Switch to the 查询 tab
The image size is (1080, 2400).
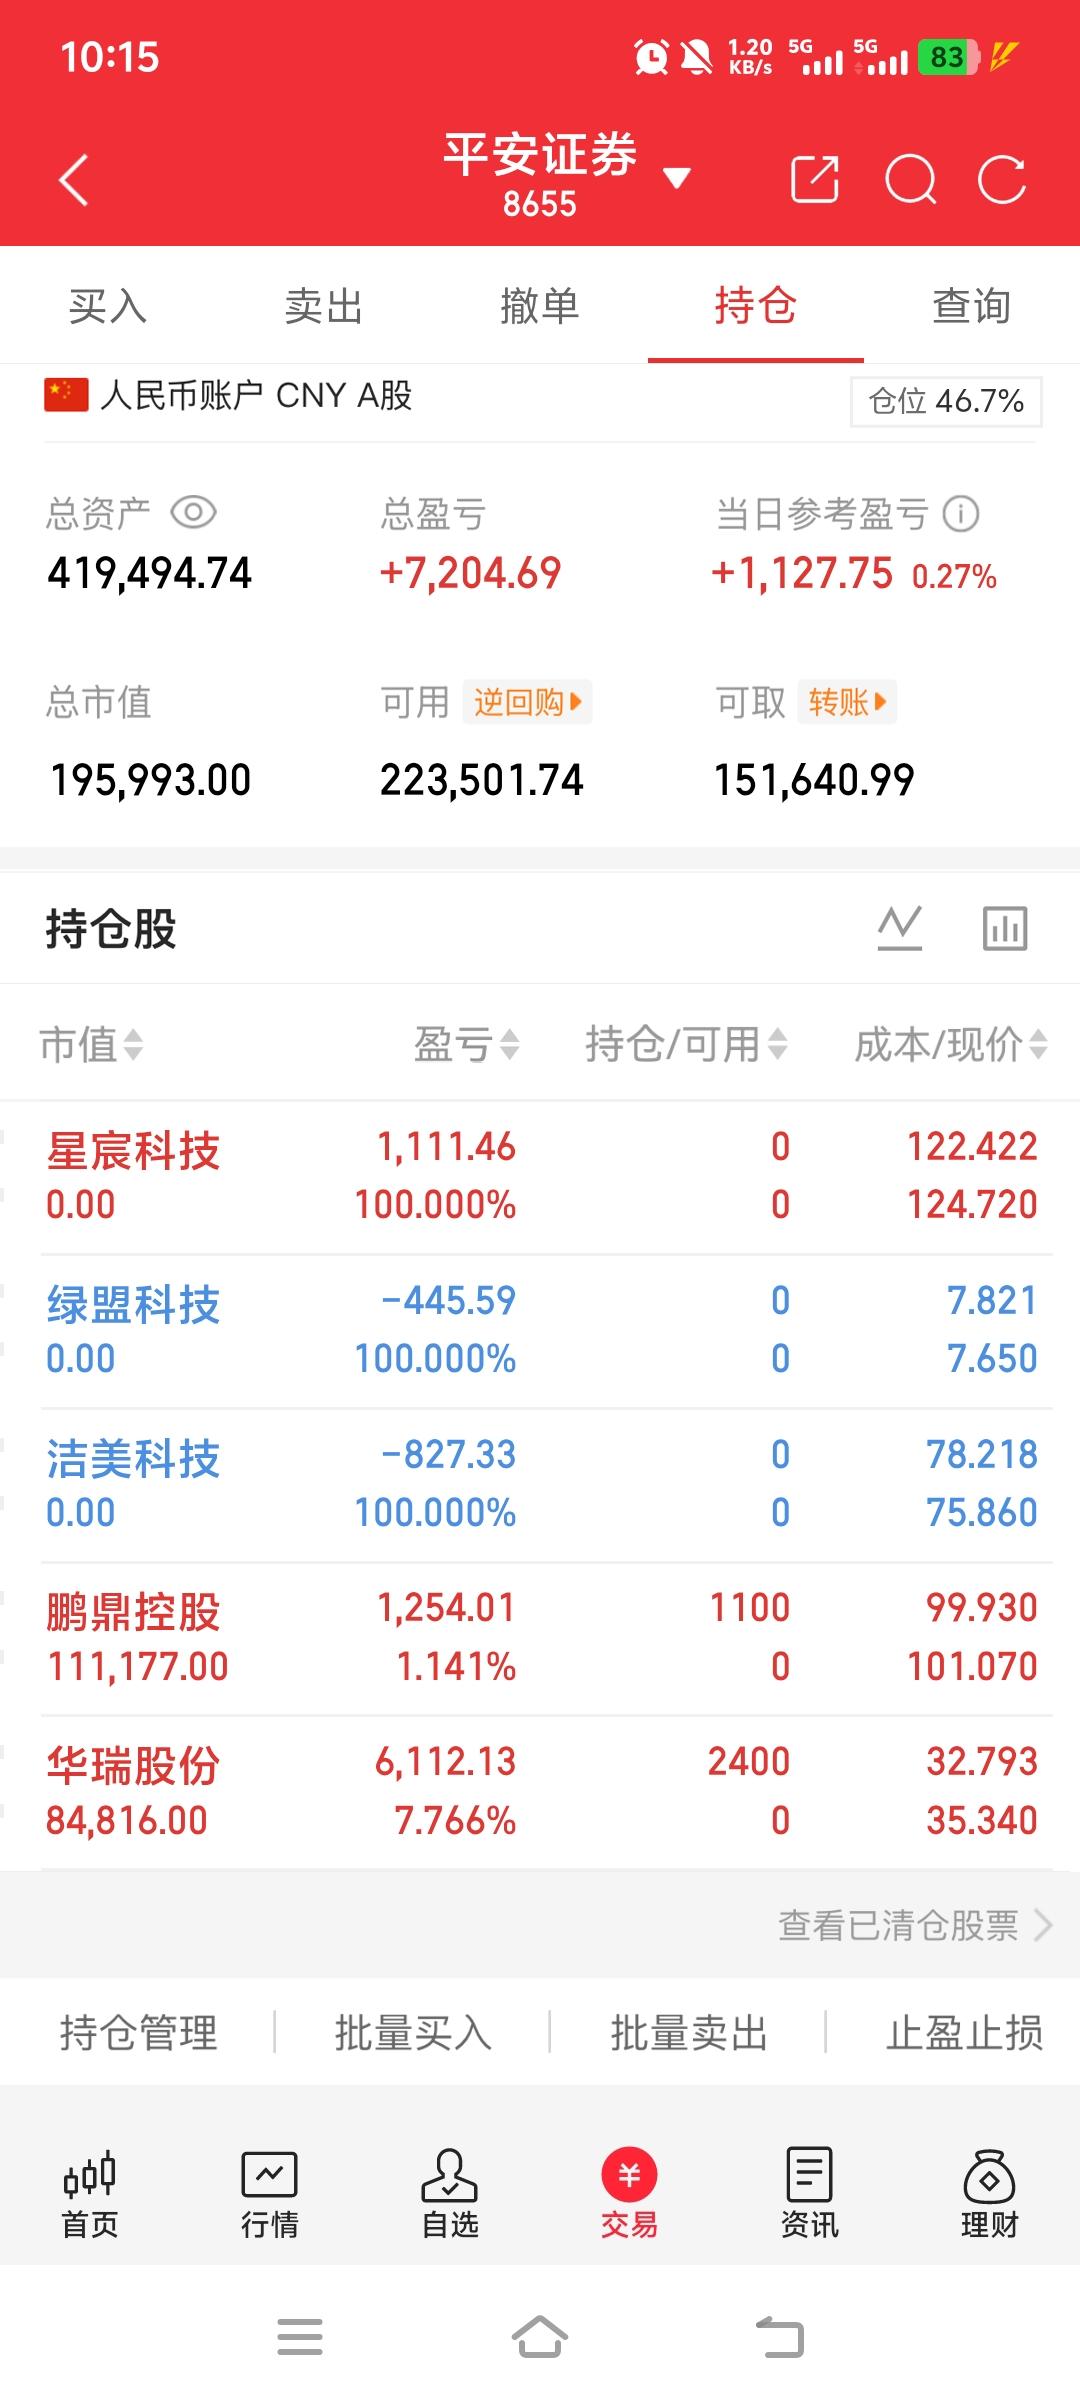tap(972, 306)
